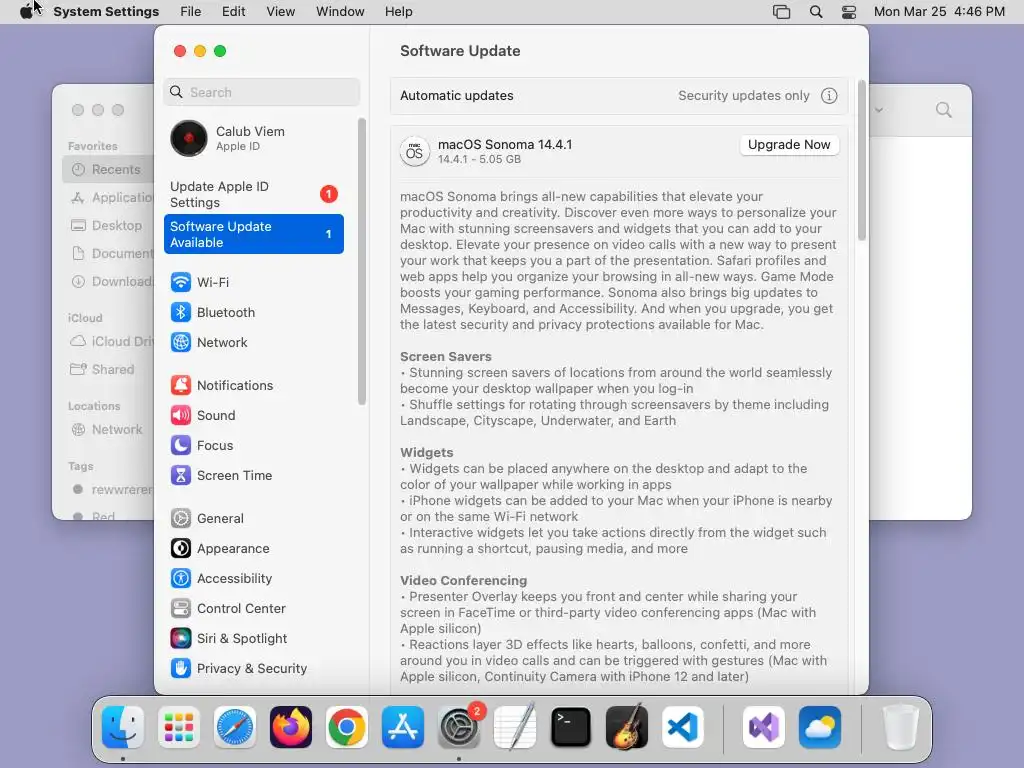Open the weather cloud app in Dock
1024x768 pixels.
tap(820, 727)
